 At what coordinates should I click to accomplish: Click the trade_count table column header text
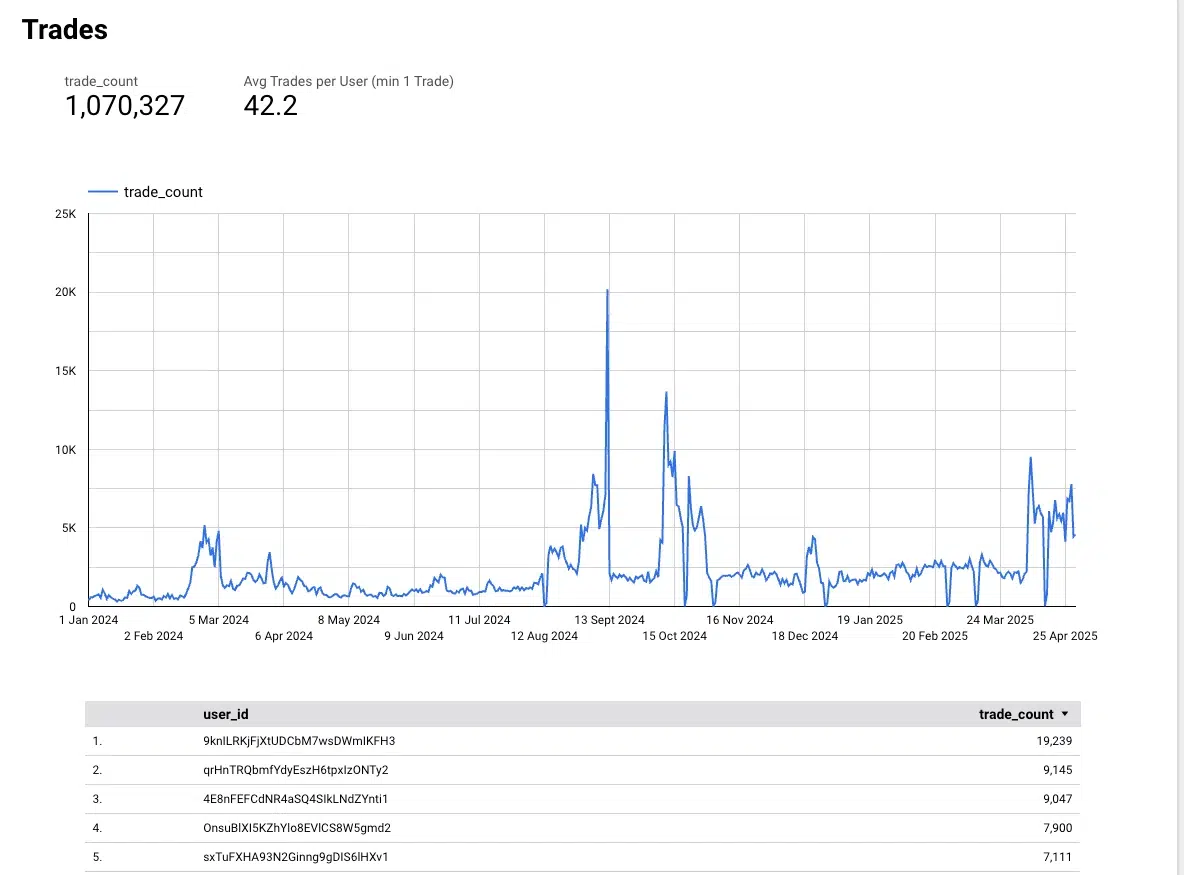point(1015,714)
